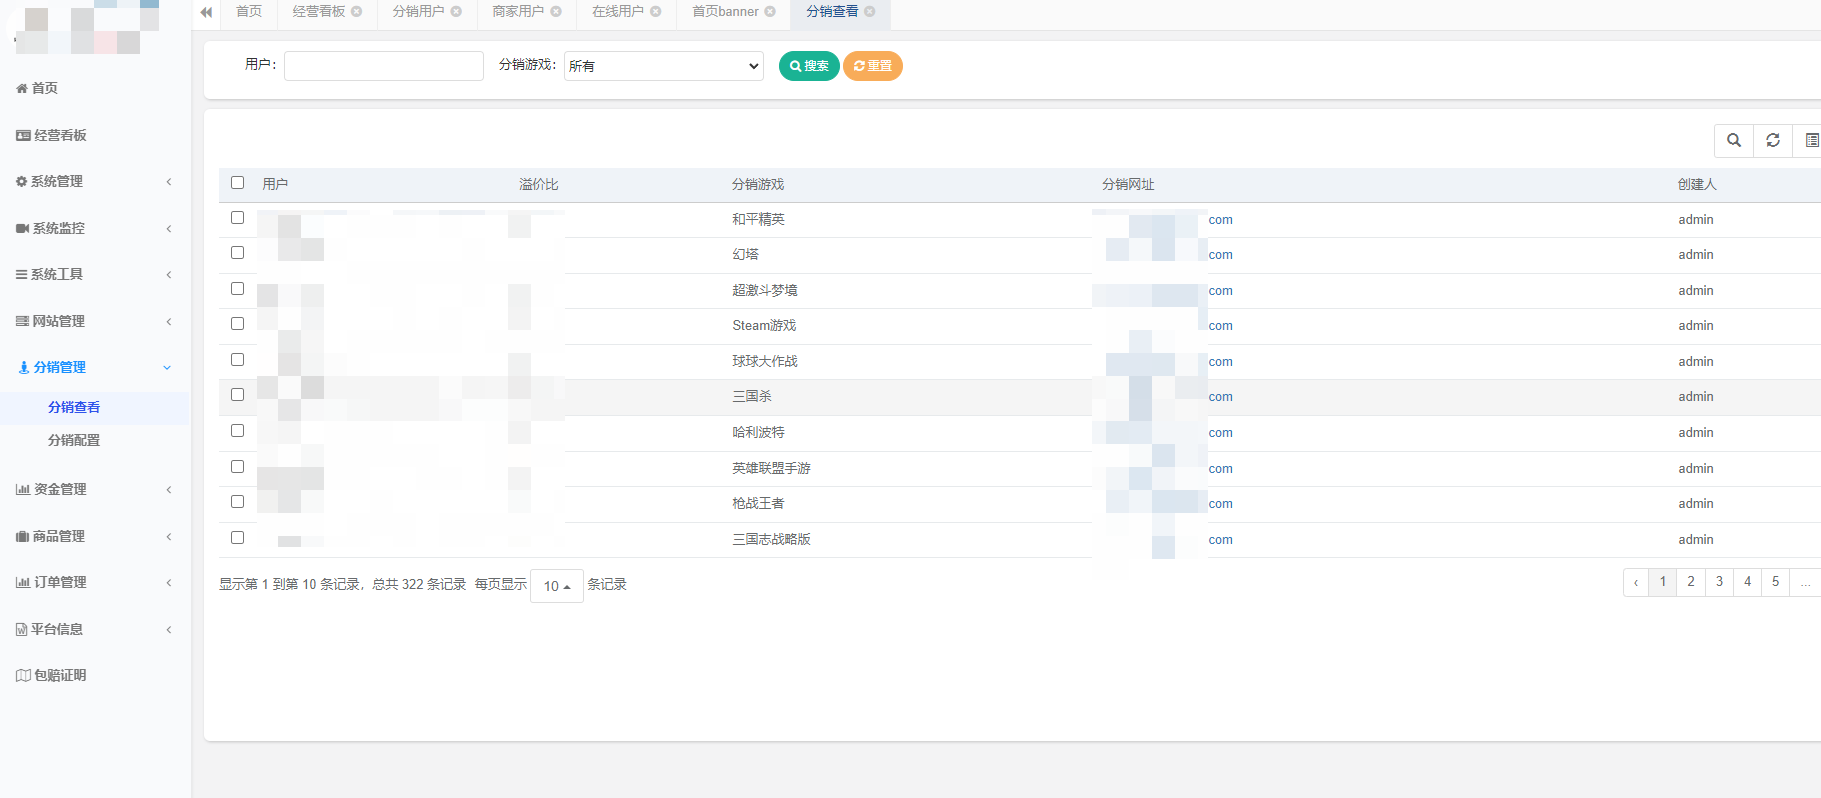The width and height of the screenshot is (1821, 798).
Task: Expand 资金管理 sidebar menu
Action: click(95, 489)
